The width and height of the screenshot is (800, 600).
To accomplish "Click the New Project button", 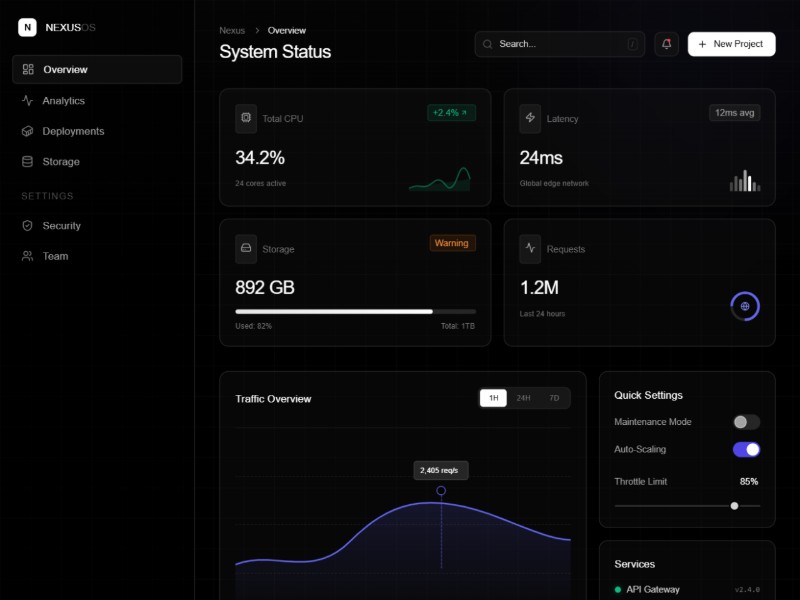I will click(x=731, y=44).
